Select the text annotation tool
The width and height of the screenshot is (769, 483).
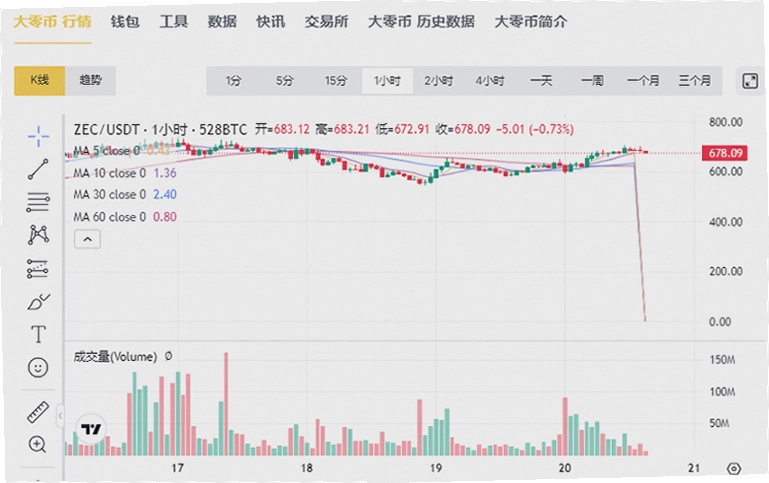(x=38, y=334)
